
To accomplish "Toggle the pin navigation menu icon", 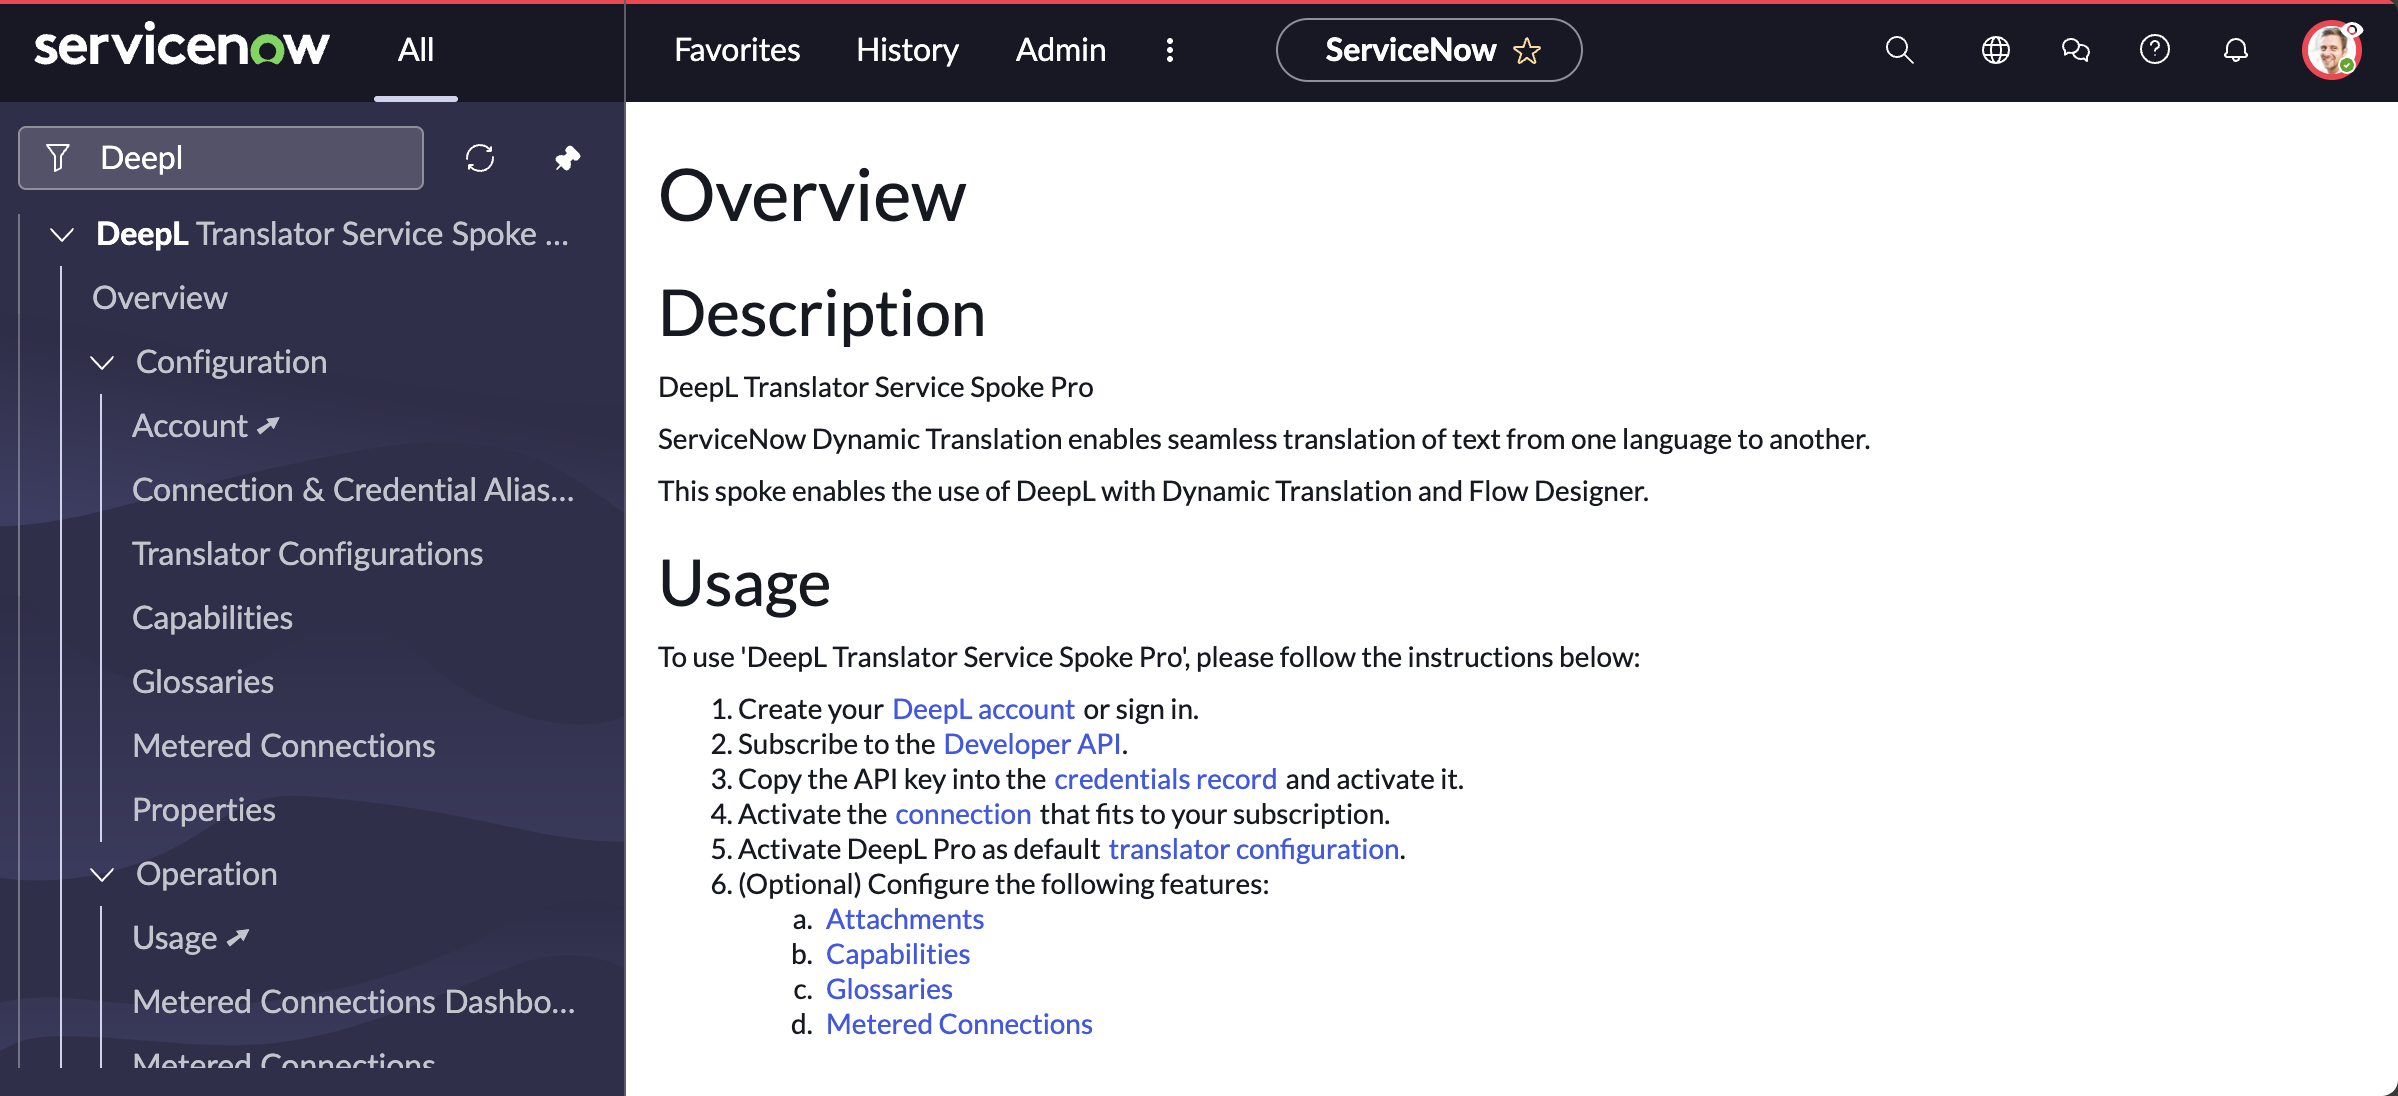I will coord(568,158).
